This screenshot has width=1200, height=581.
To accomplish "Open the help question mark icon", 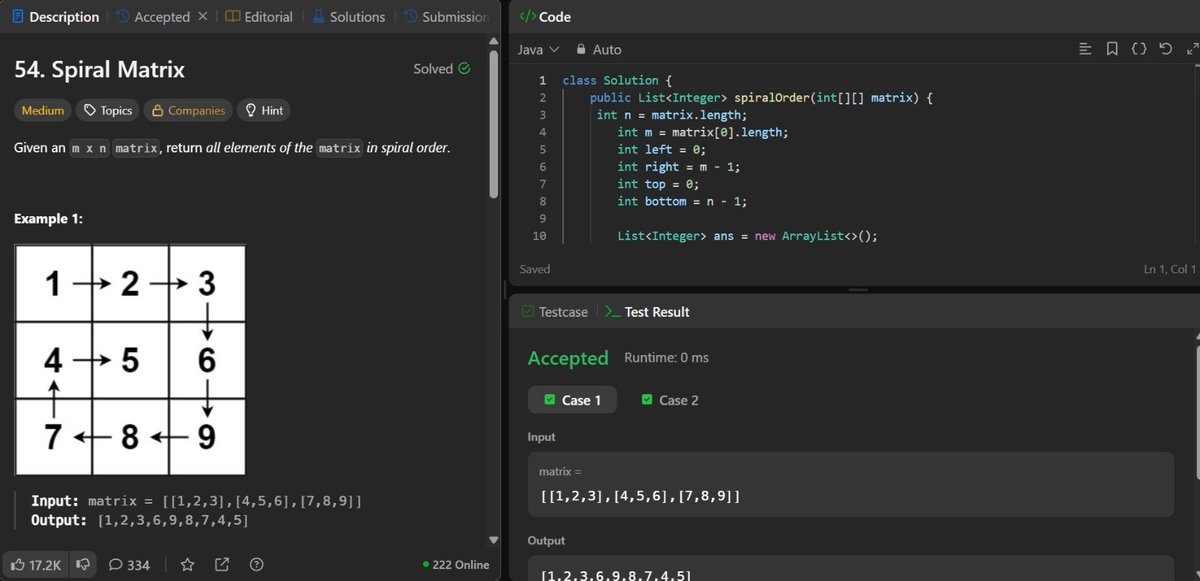I will [256, 564].
